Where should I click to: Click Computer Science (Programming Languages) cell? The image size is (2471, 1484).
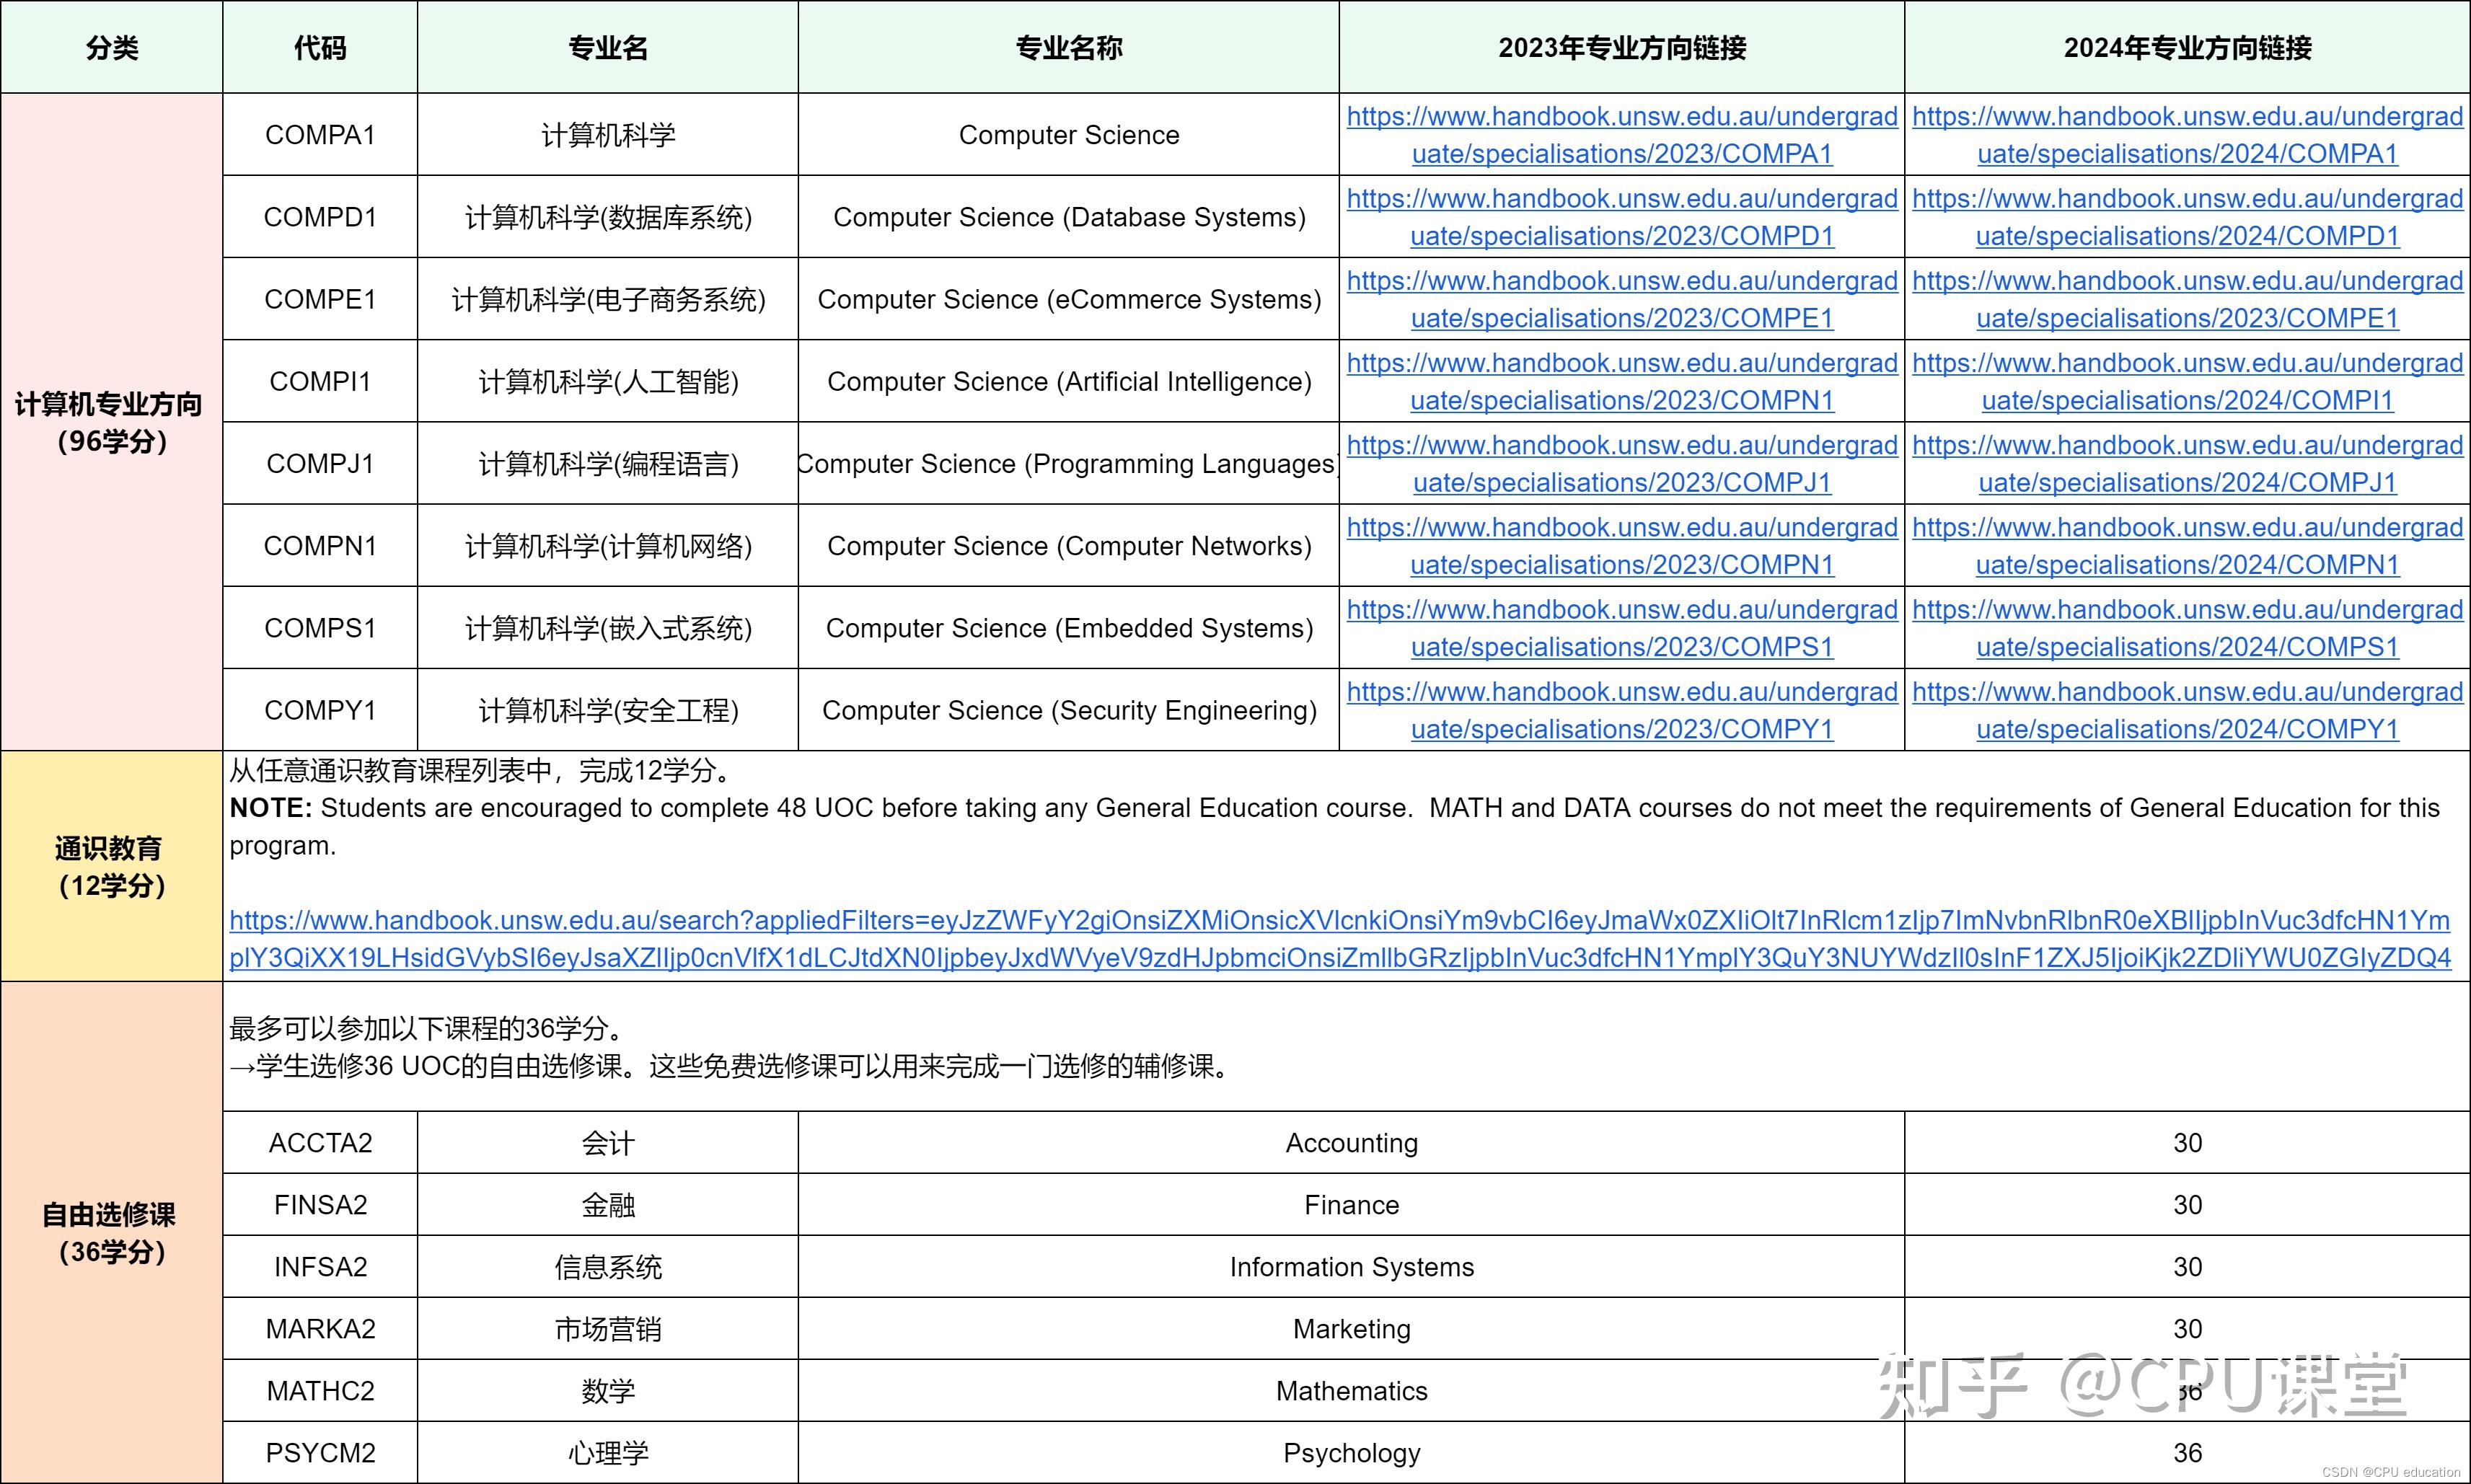point(1068,463)
